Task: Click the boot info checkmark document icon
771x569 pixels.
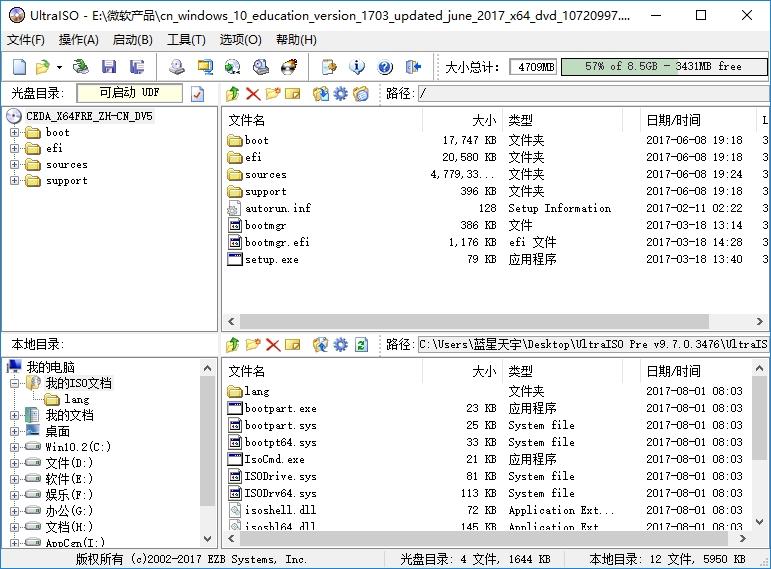Action: coord(198,93)
